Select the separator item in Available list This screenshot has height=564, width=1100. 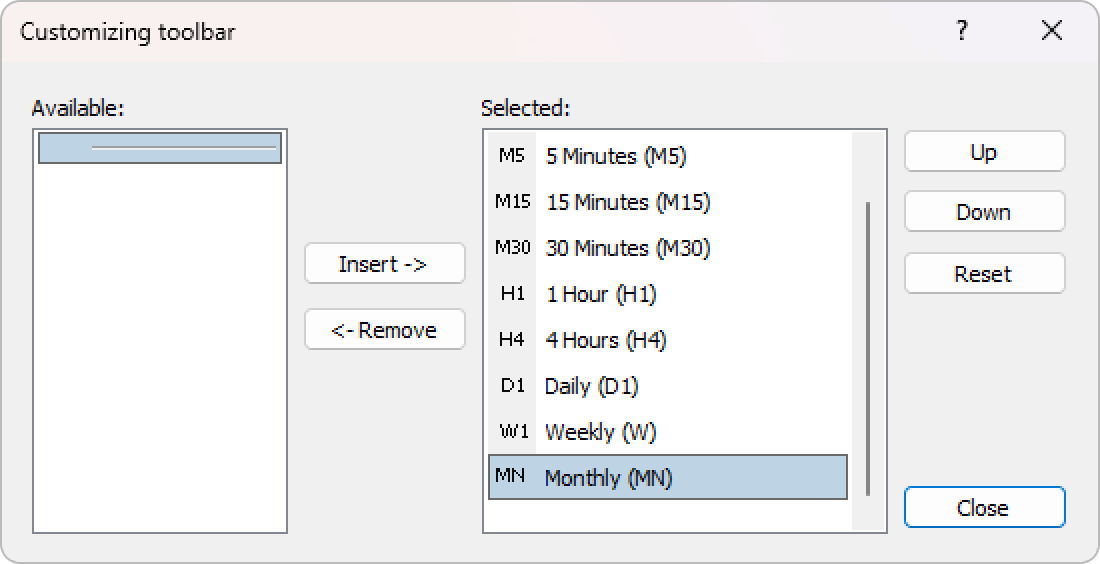click(160, 148)
